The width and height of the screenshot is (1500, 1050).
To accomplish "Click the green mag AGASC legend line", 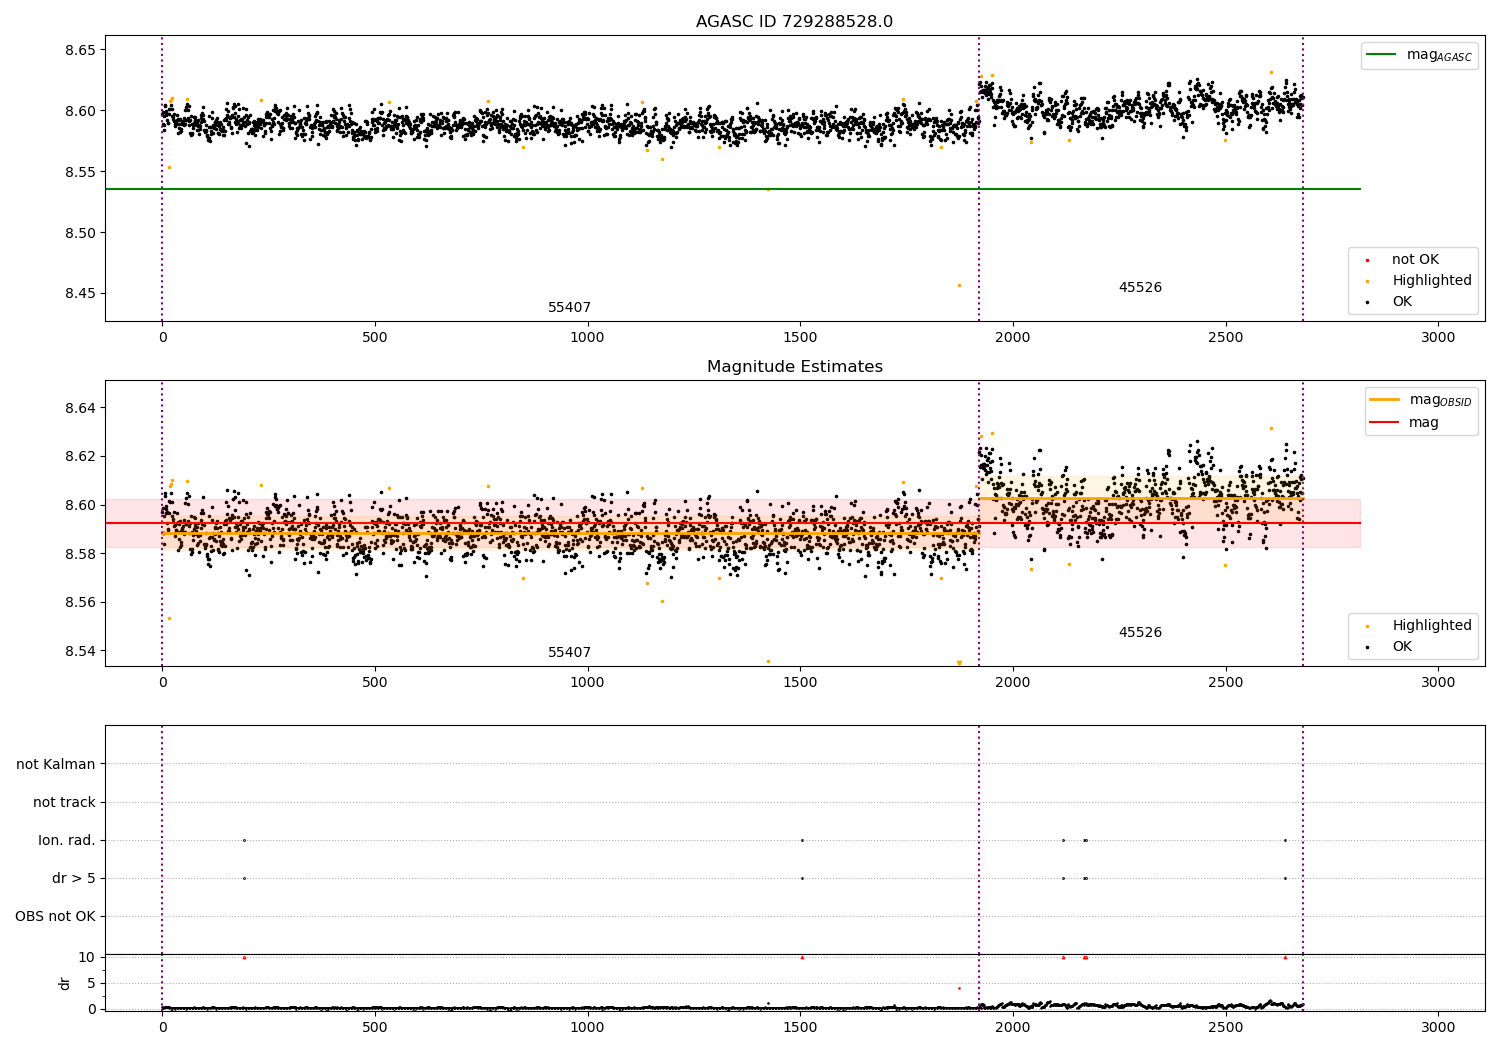I will pos(1382,55).
